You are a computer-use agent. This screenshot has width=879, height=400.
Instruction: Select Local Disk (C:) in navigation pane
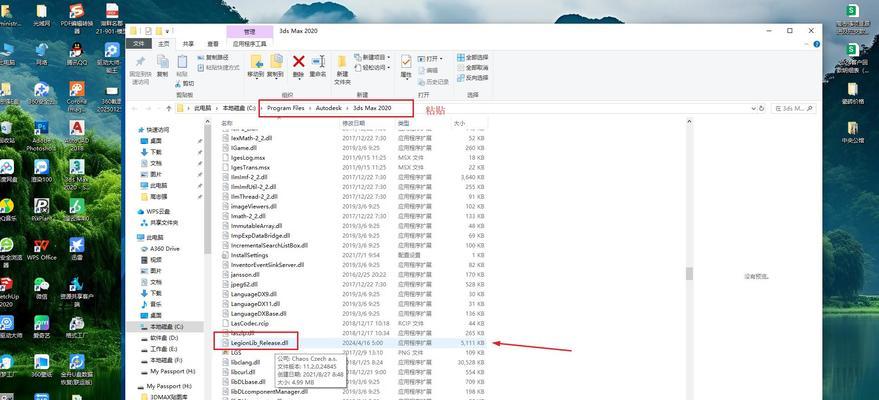tap(166, 326)
